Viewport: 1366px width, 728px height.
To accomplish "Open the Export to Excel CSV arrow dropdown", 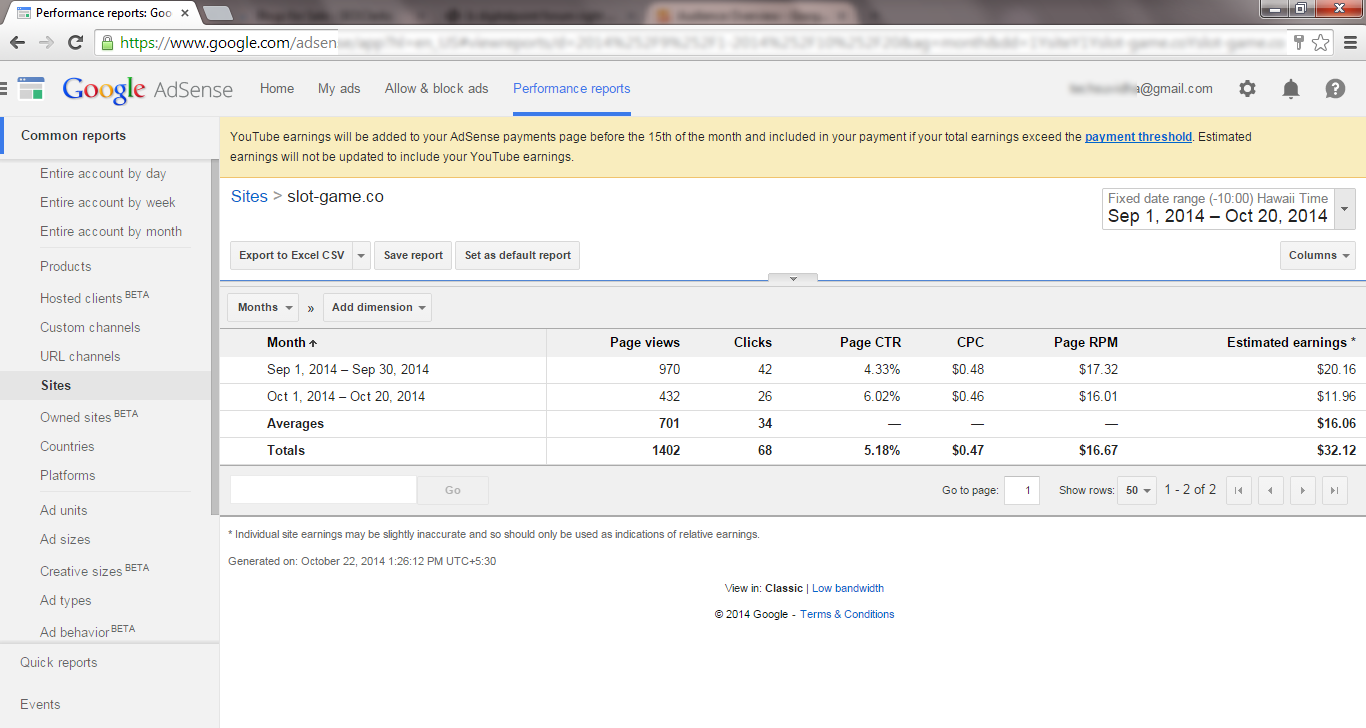I will tap(361, 256).
